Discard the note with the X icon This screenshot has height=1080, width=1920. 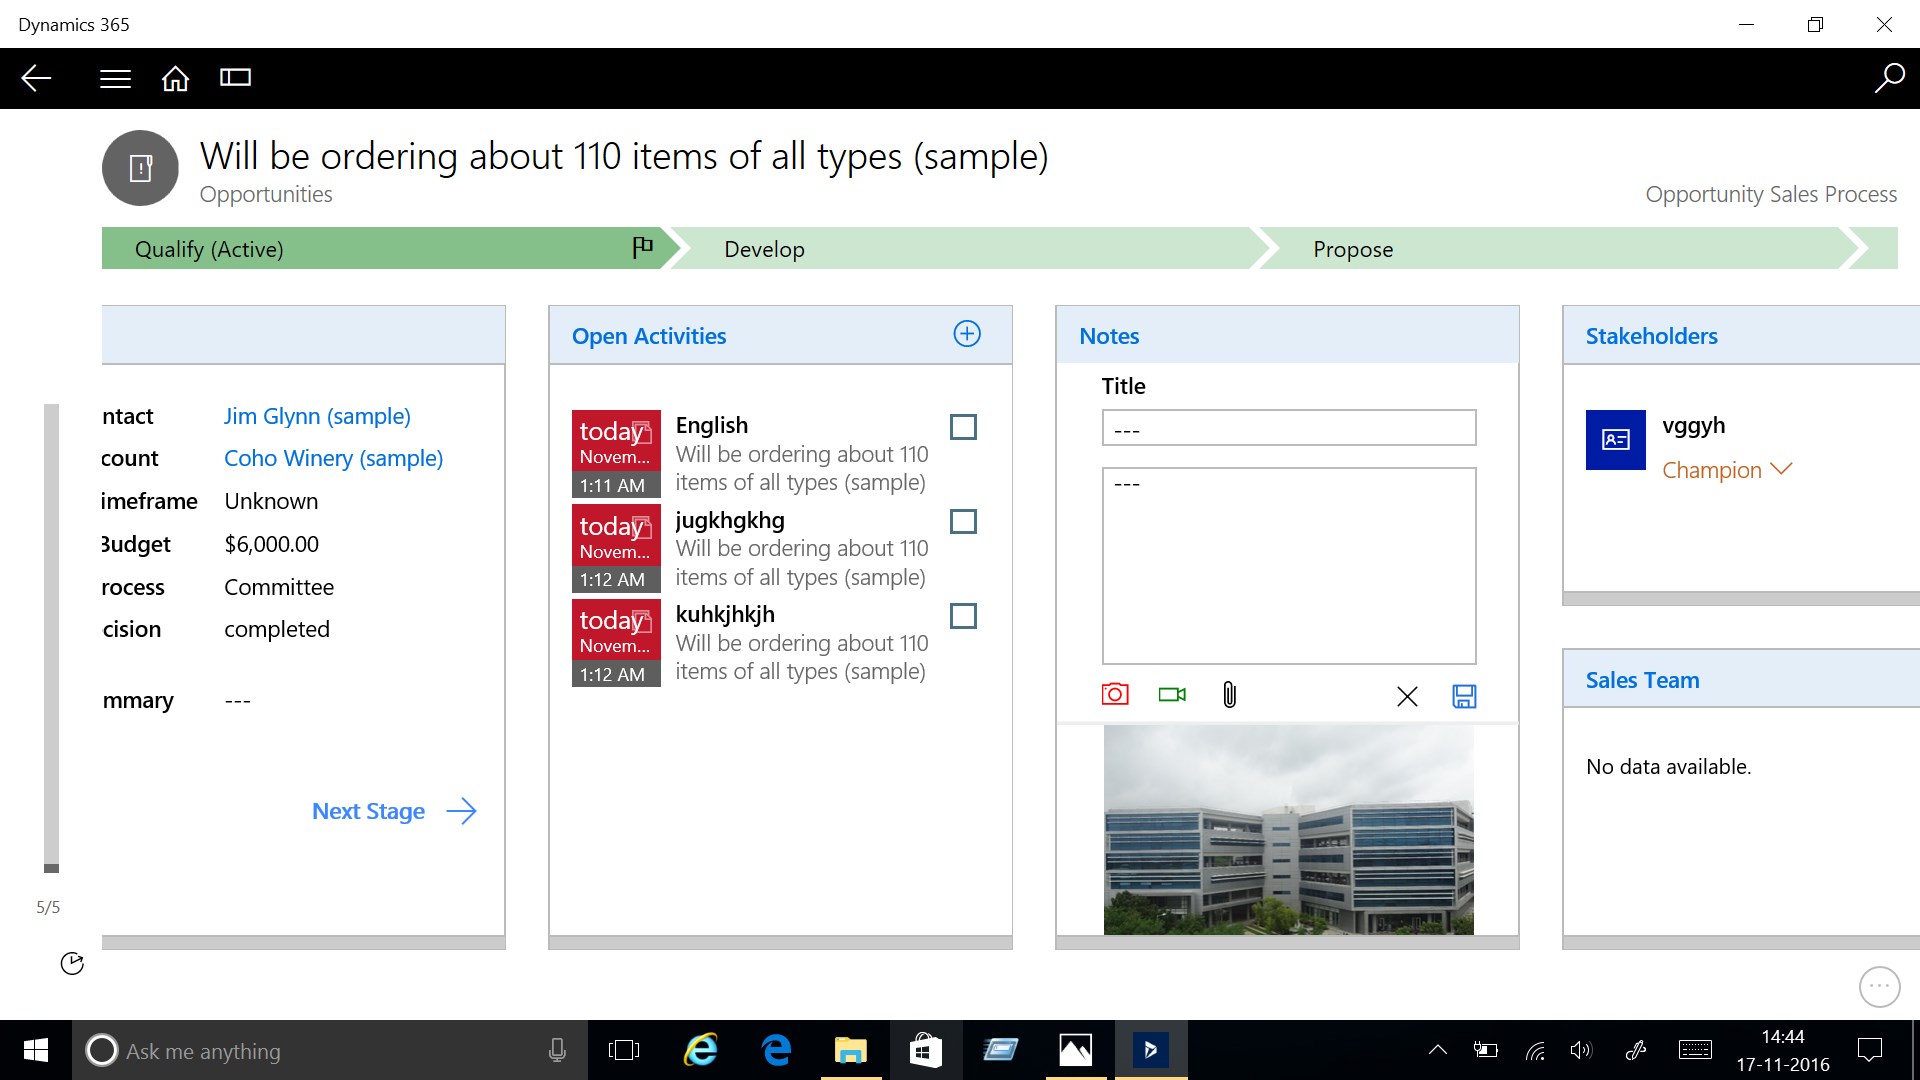click(1407, 696)
